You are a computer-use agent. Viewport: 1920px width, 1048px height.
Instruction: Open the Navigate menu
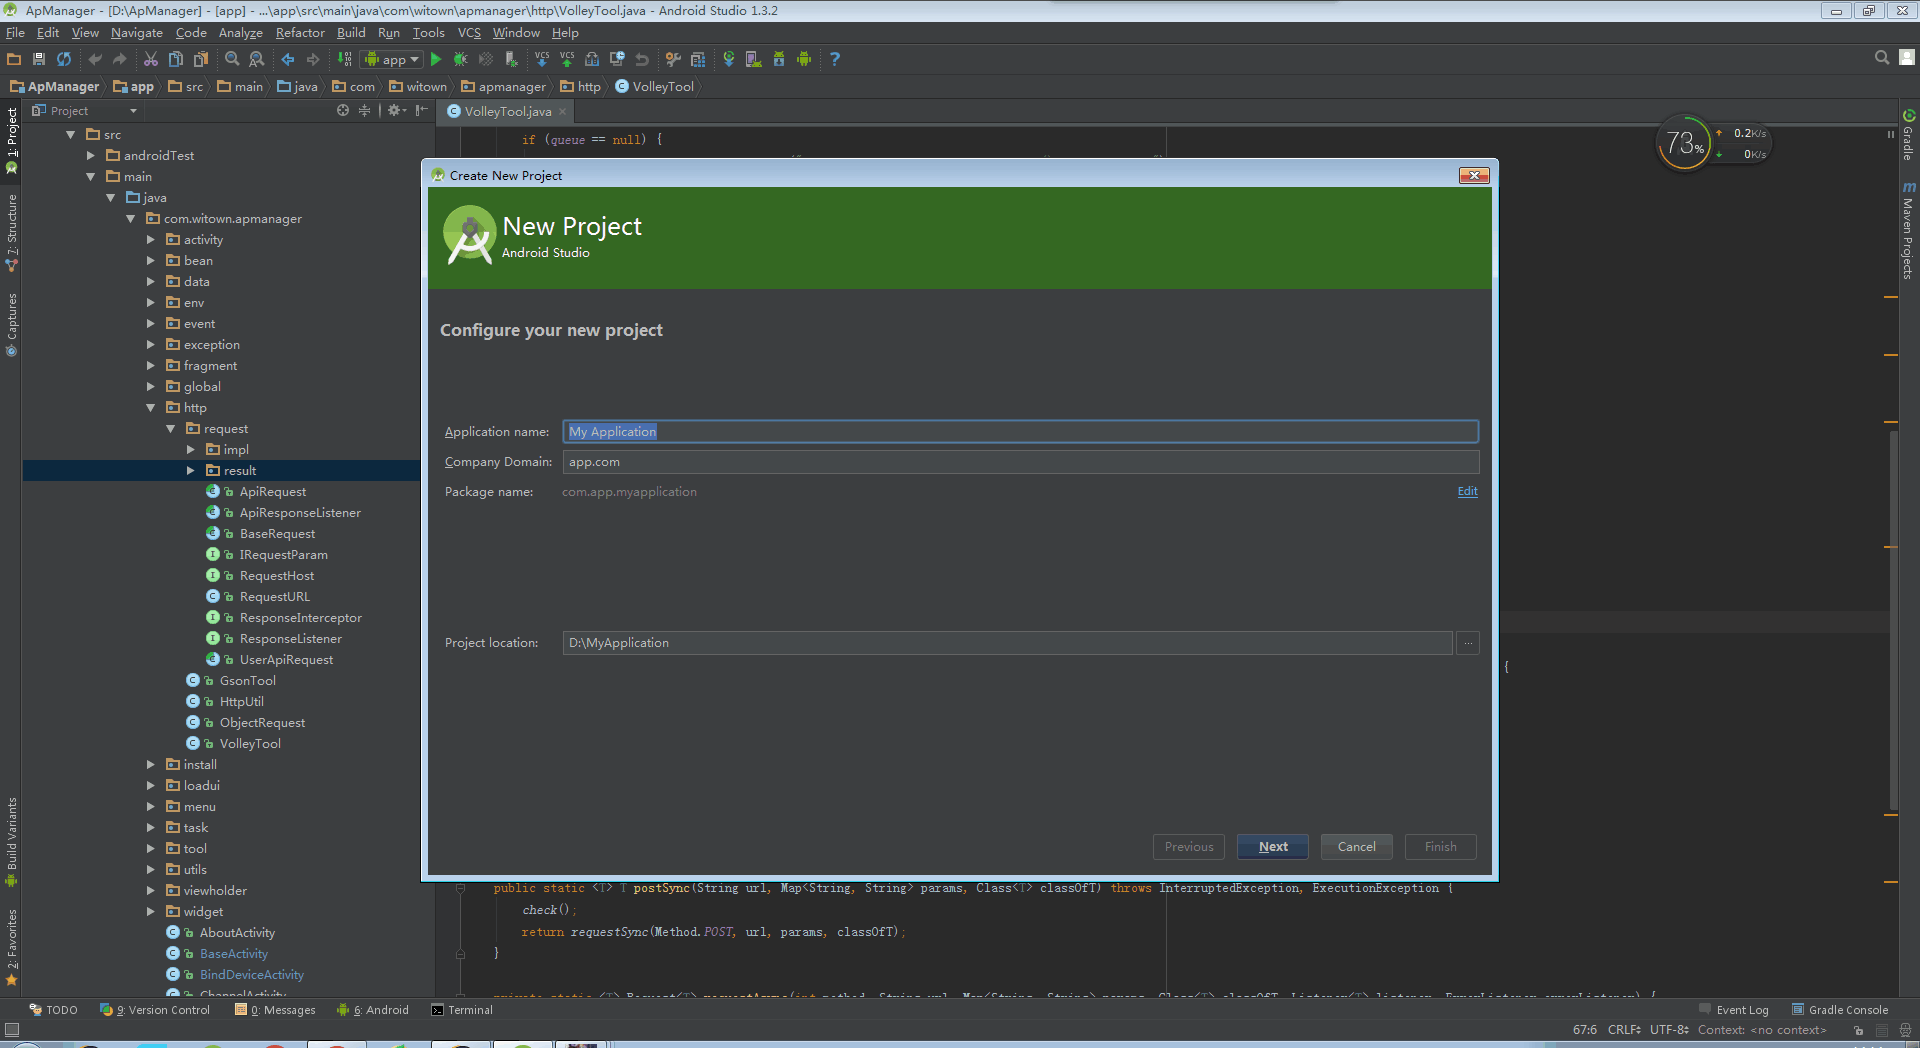tap(137, 33)
